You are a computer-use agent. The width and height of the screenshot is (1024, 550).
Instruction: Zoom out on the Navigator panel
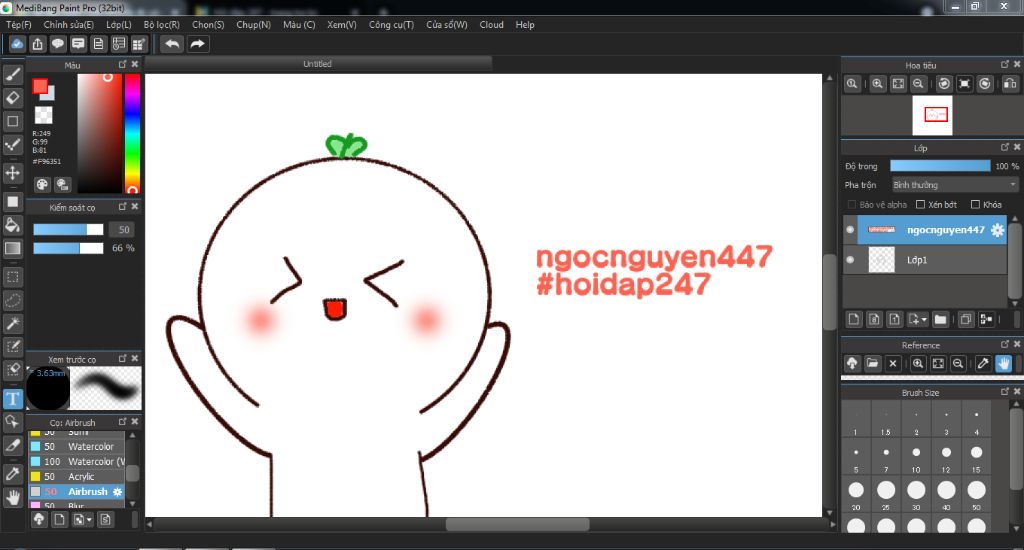point(918,84)
